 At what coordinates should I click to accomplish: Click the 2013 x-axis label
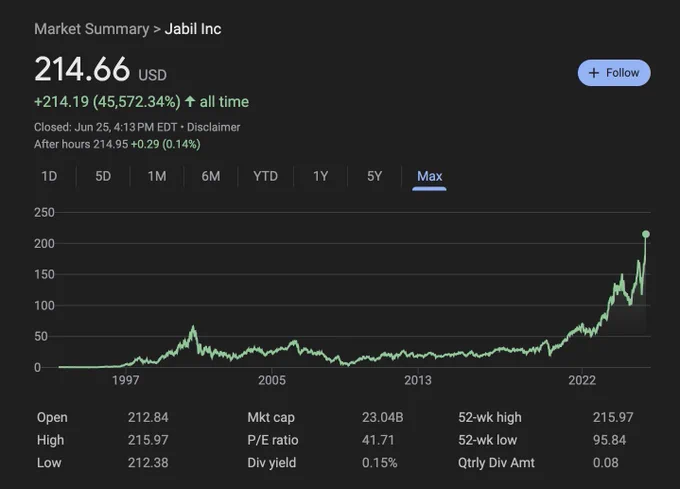pos(418,380)
